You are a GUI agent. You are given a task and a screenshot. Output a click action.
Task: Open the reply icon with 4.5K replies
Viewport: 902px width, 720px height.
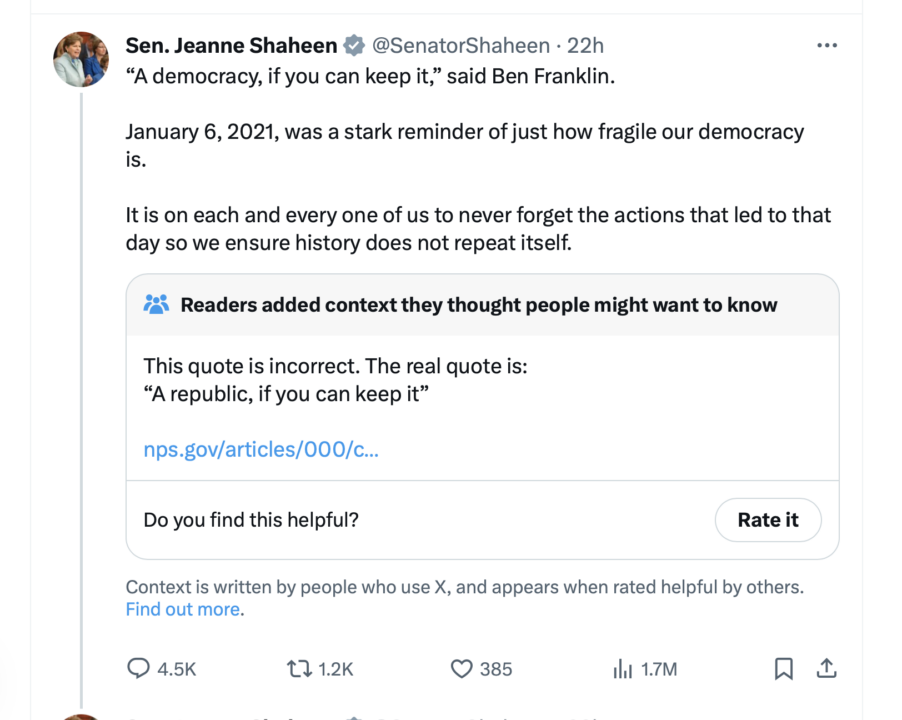click(139, 669)
